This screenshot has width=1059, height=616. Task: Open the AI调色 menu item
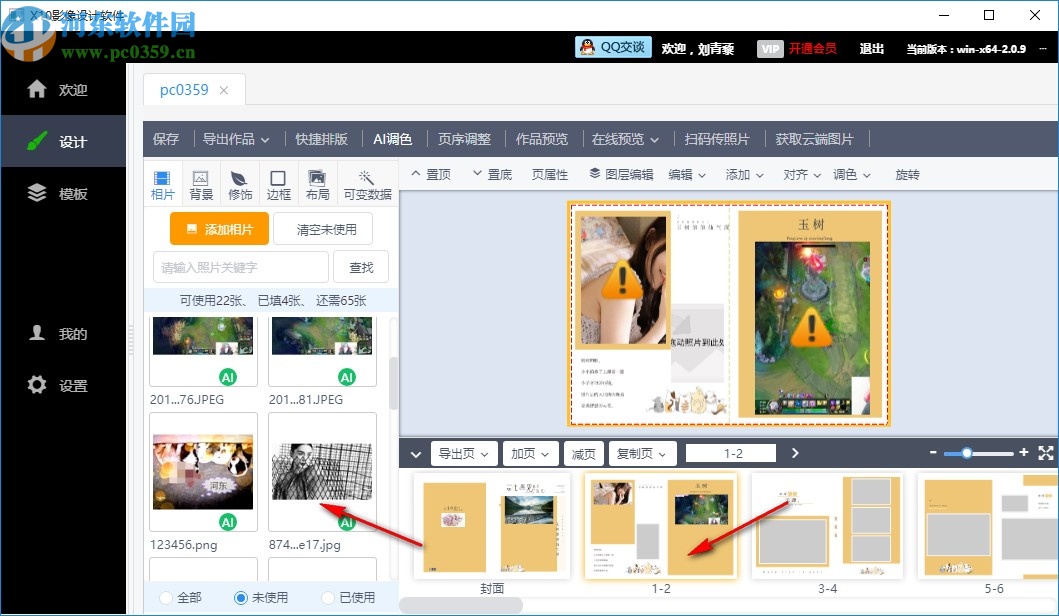coord(392,139)
